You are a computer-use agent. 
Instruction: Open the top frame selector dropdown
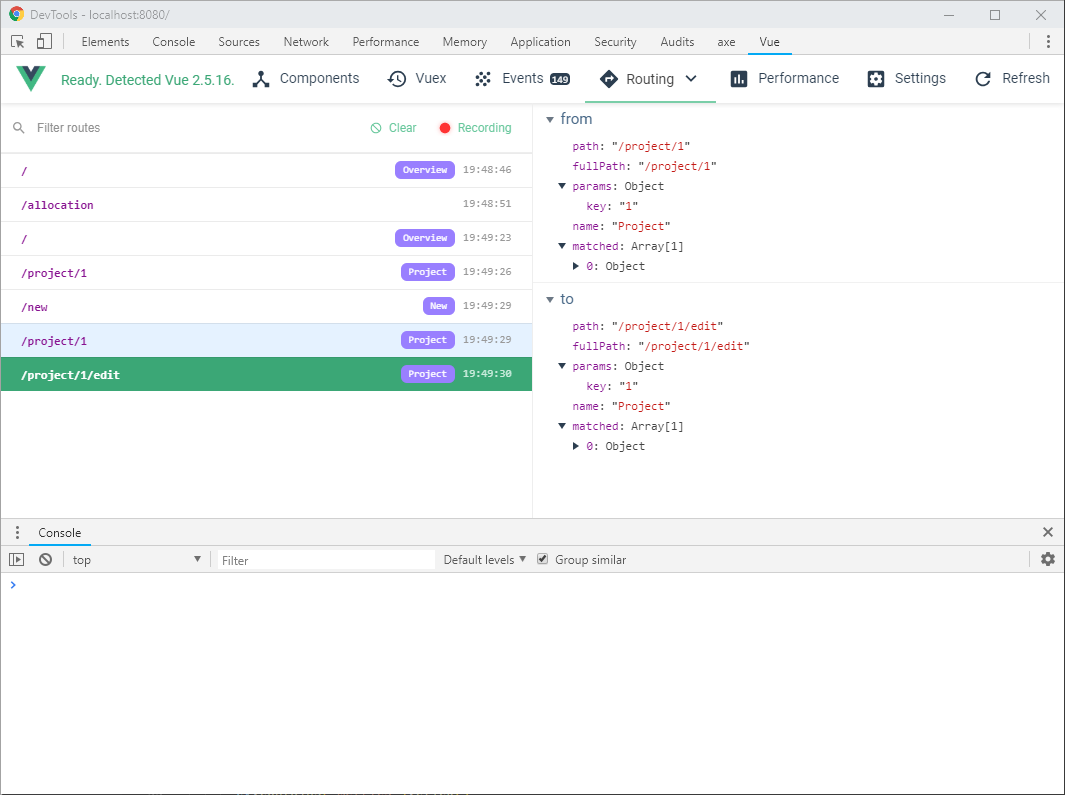137,559
